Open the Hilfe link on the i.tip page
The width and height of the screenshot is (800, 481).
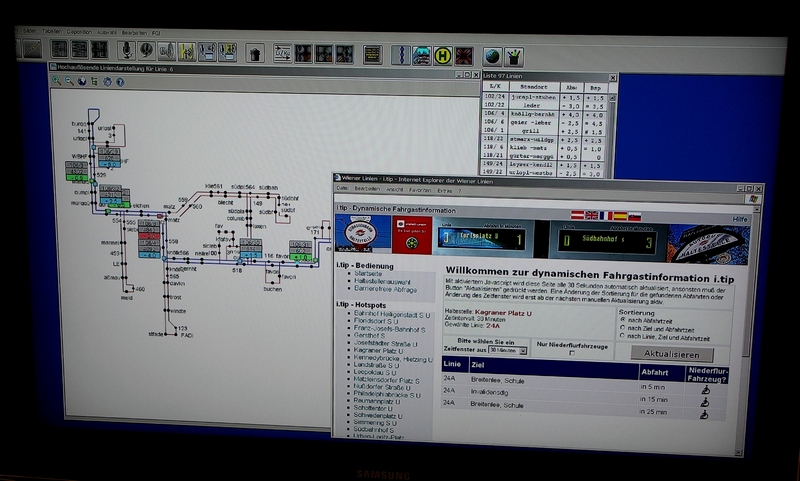click(x=740, y=219)
